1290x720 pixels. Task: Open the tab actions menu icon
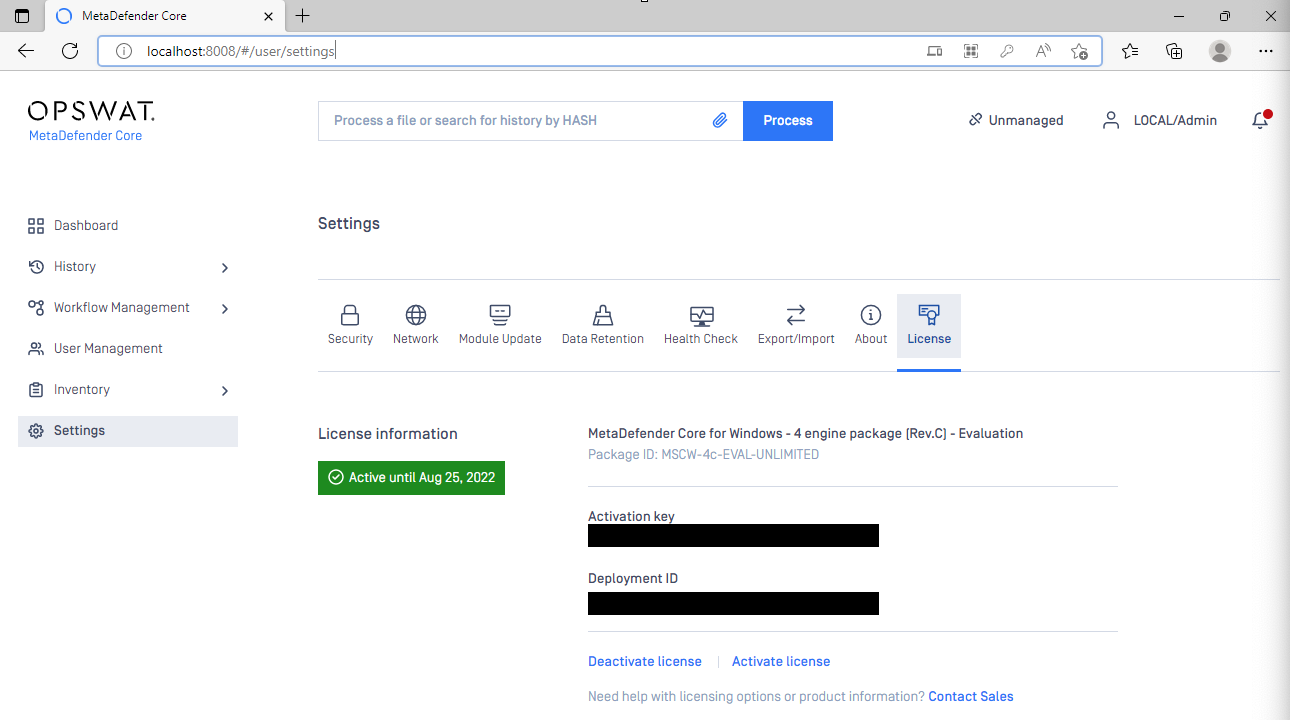tap(22, 16)
